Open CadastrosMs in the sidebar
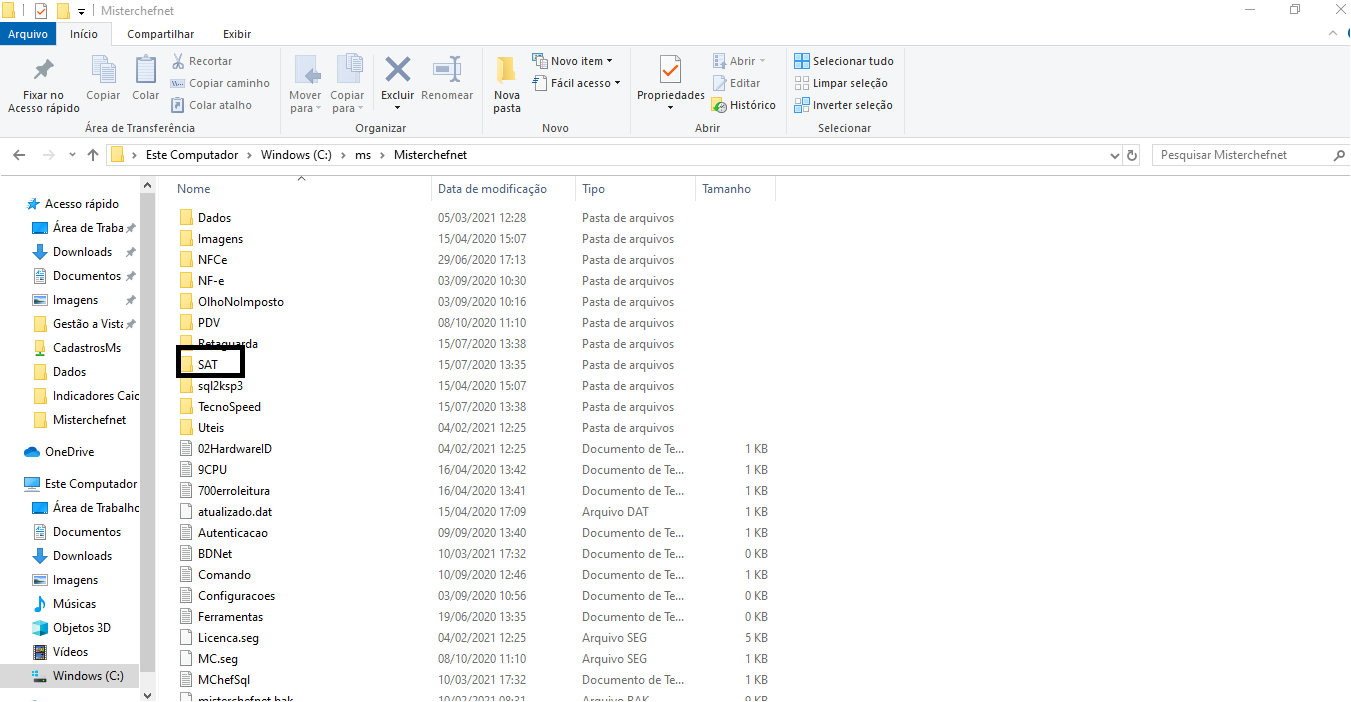The height and width of the screenshot is (702, 1351). [86, 348]
